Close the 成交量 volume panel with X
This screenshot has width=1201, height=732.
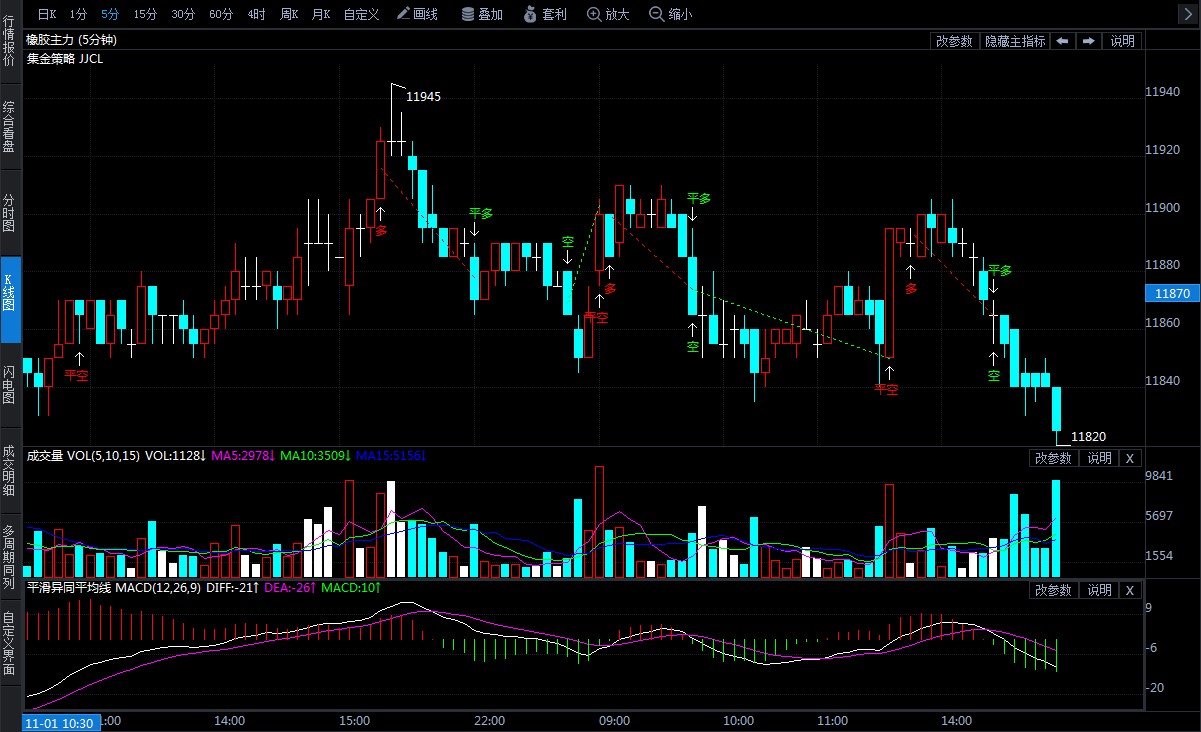[1129, 458]
